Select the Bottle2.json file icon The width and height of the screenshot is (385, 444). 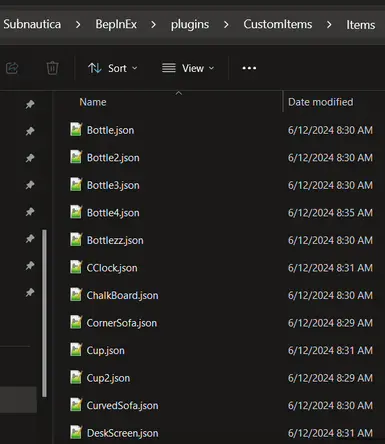coord(76,157)
